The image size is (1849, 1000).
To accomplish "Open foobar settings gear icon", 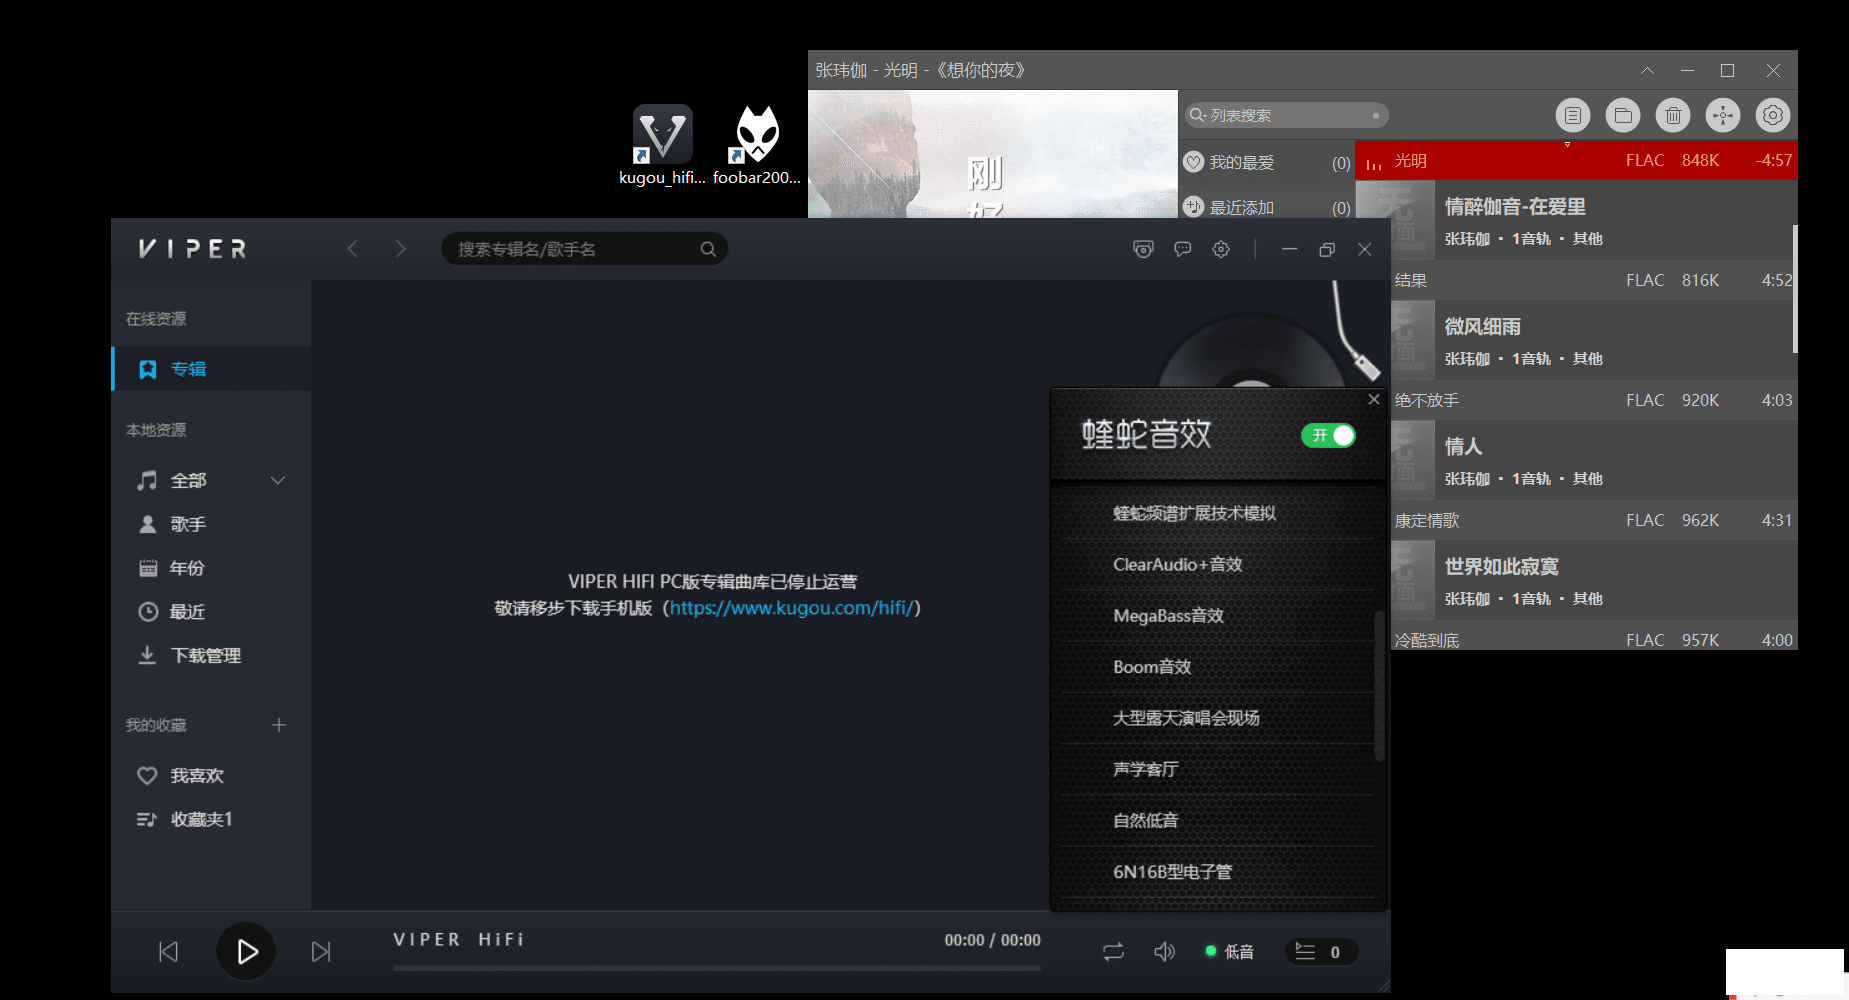I will click(1773, 115).
